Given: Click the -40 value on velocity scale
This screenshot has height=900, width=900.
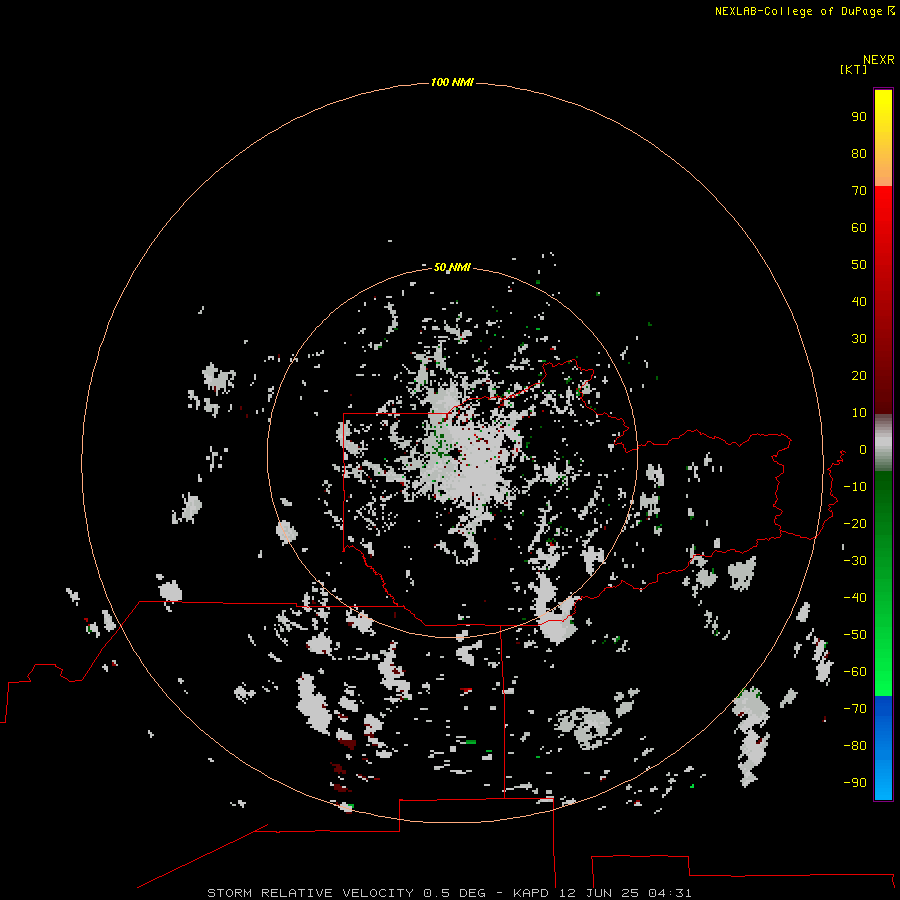Looking at the screenshot, I should pos(855,598).
